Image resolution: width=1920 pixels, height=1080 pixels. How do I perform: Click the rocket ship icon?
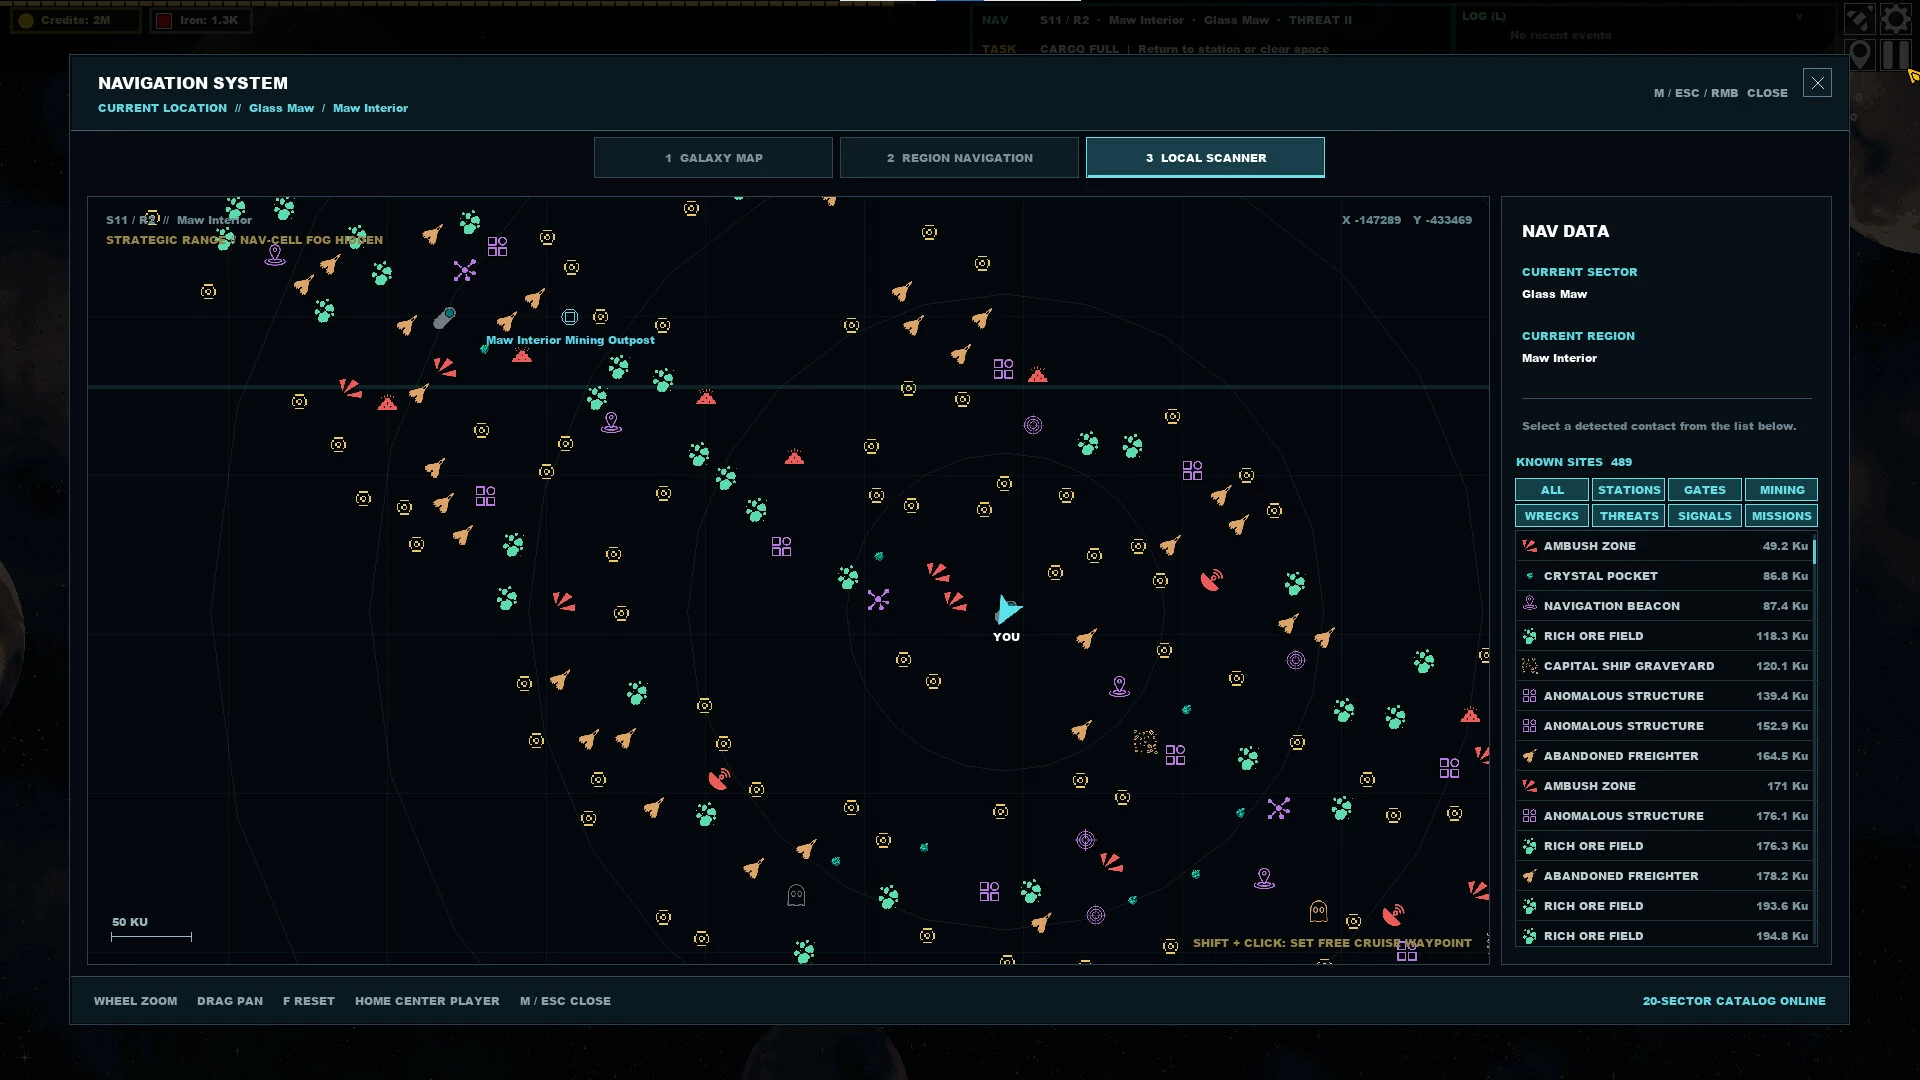[x=1859, y=19]
